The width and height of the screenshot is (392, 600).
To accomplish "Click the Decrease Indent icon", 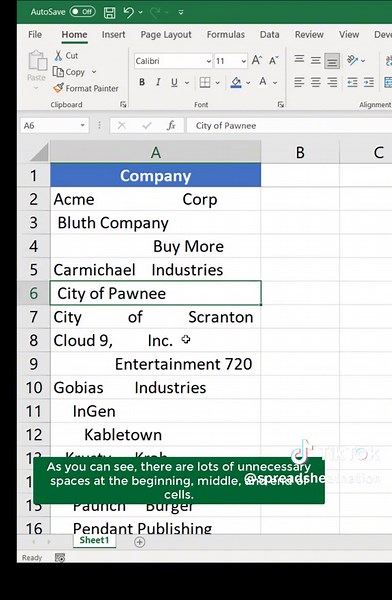I will coord(352,82).
